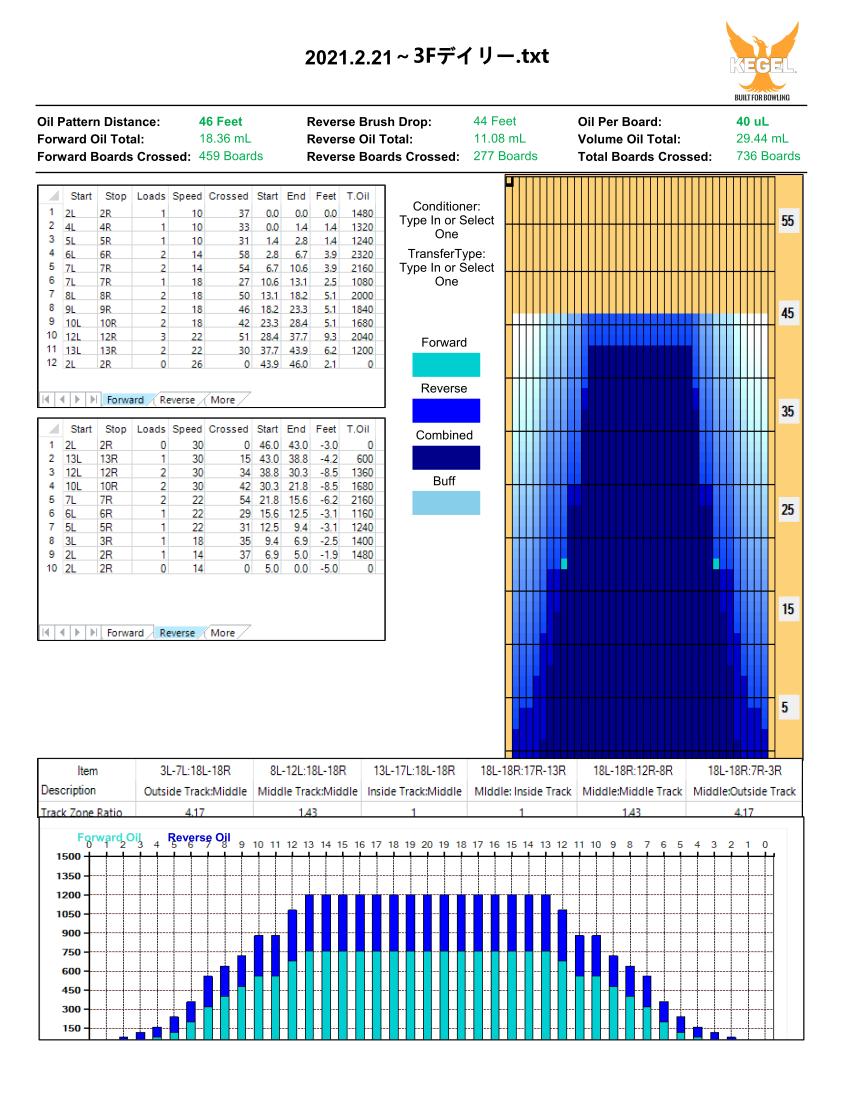Click the T.Oil cell '600' in the lower table
This screenshot has width=851, height=1101.
click(x=365, y=459)
